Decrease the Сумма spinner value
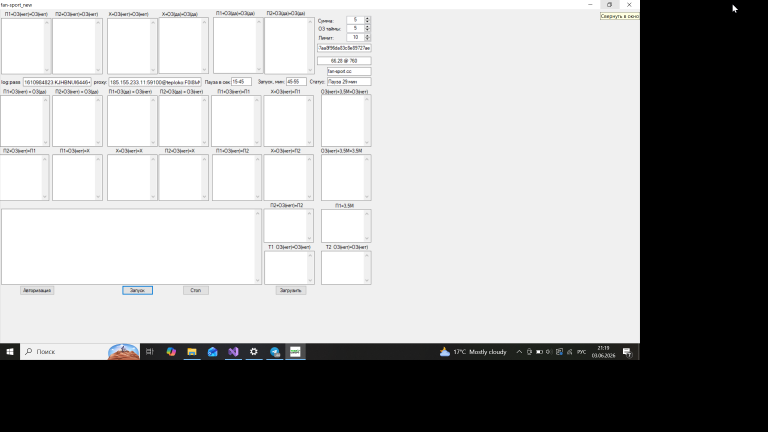The height and width of the screenshot is (432, 768). coord(367,22)
